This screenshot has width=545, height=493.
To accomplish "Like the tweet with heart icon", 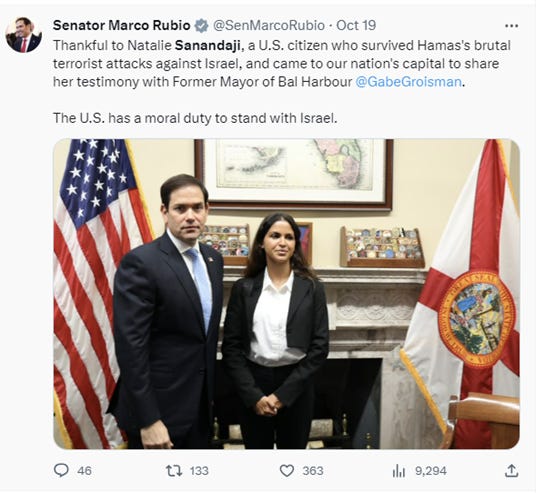I will tap(287, 471).
